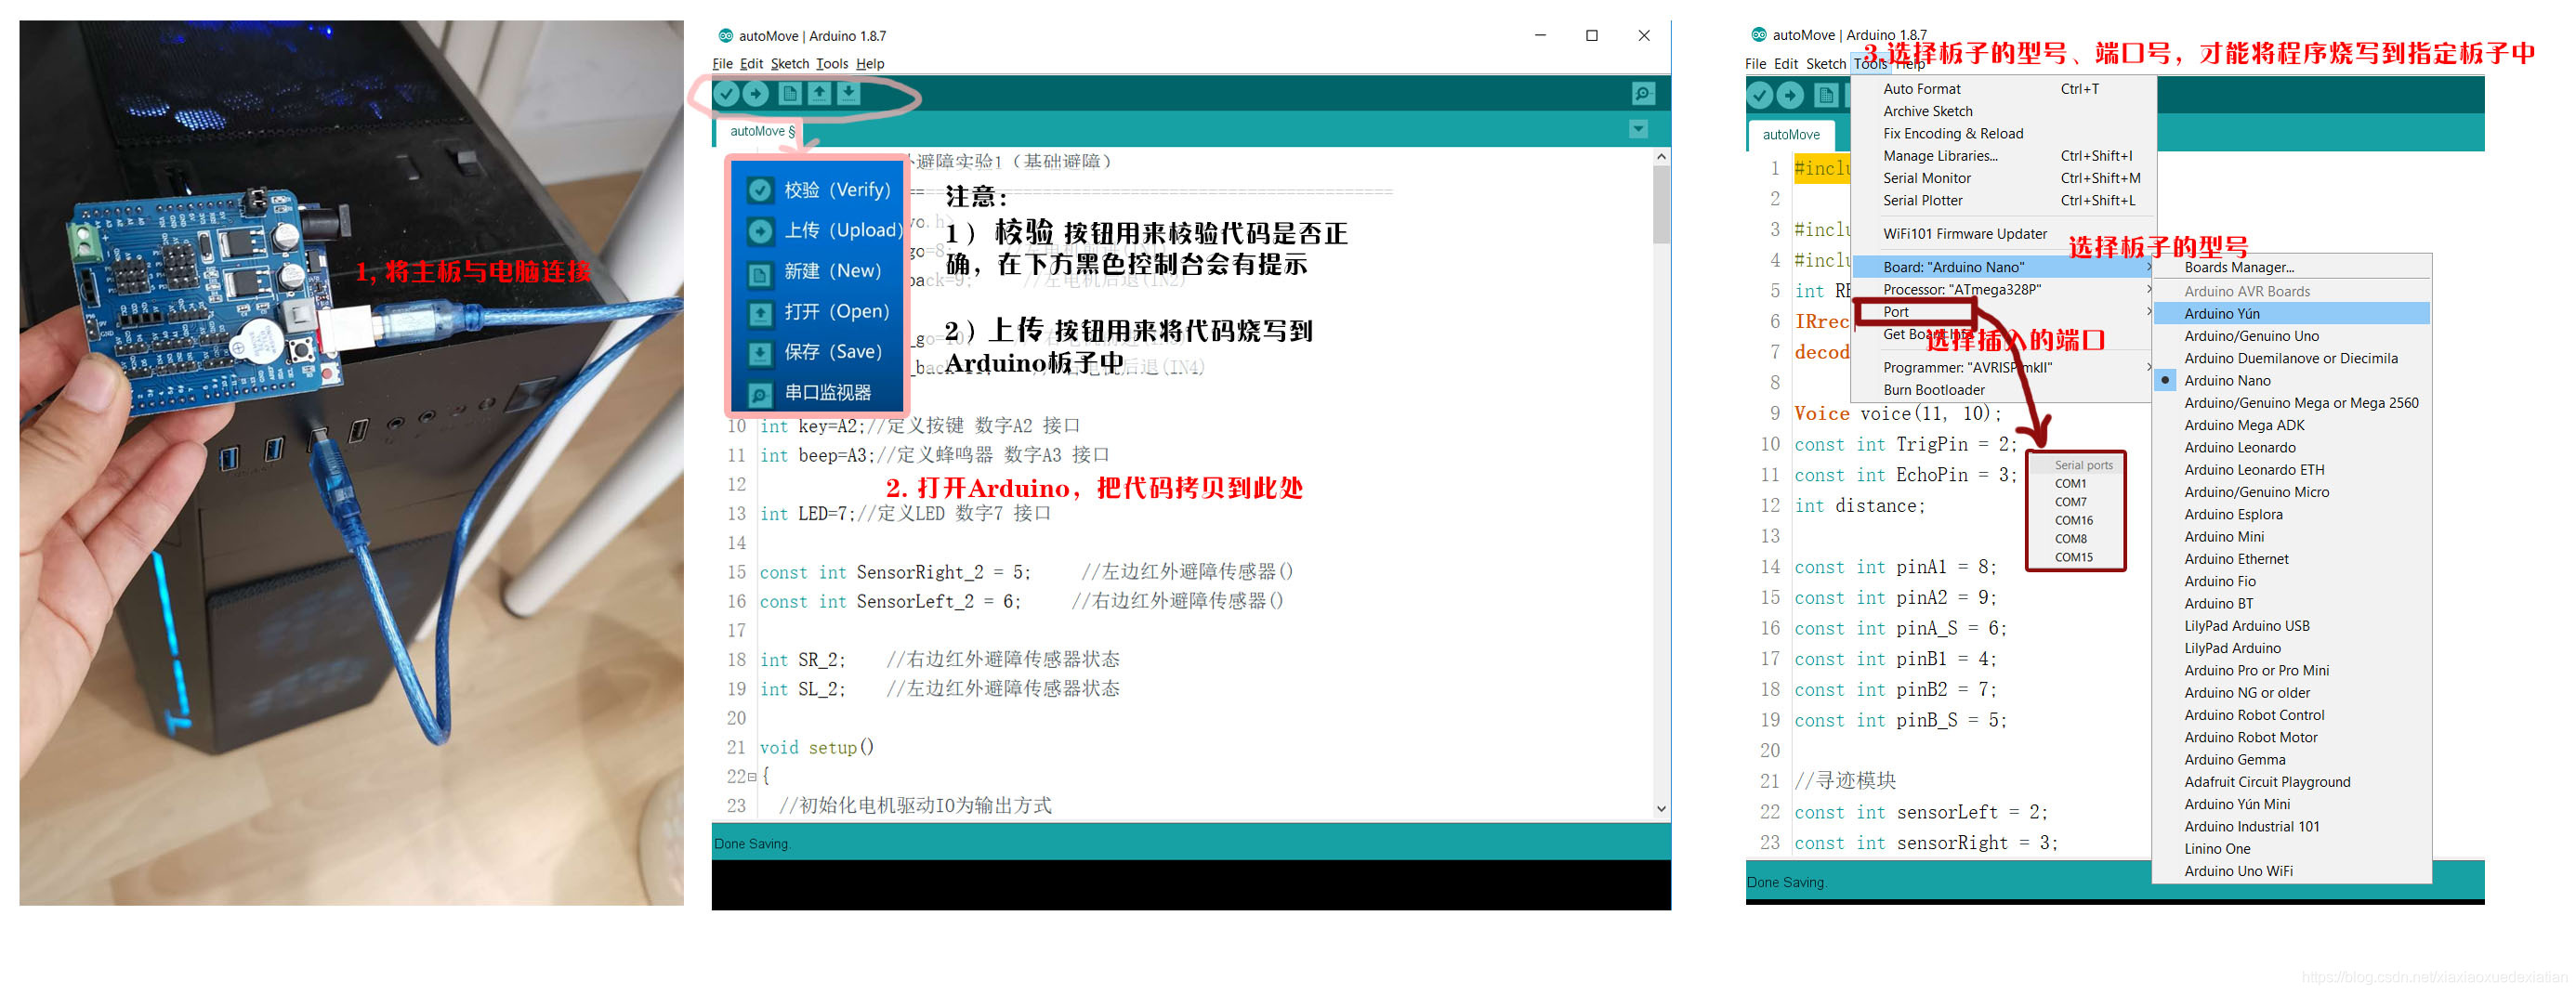
Task: Open Tools menu in middle Arduino window
Action: [831, 64]
